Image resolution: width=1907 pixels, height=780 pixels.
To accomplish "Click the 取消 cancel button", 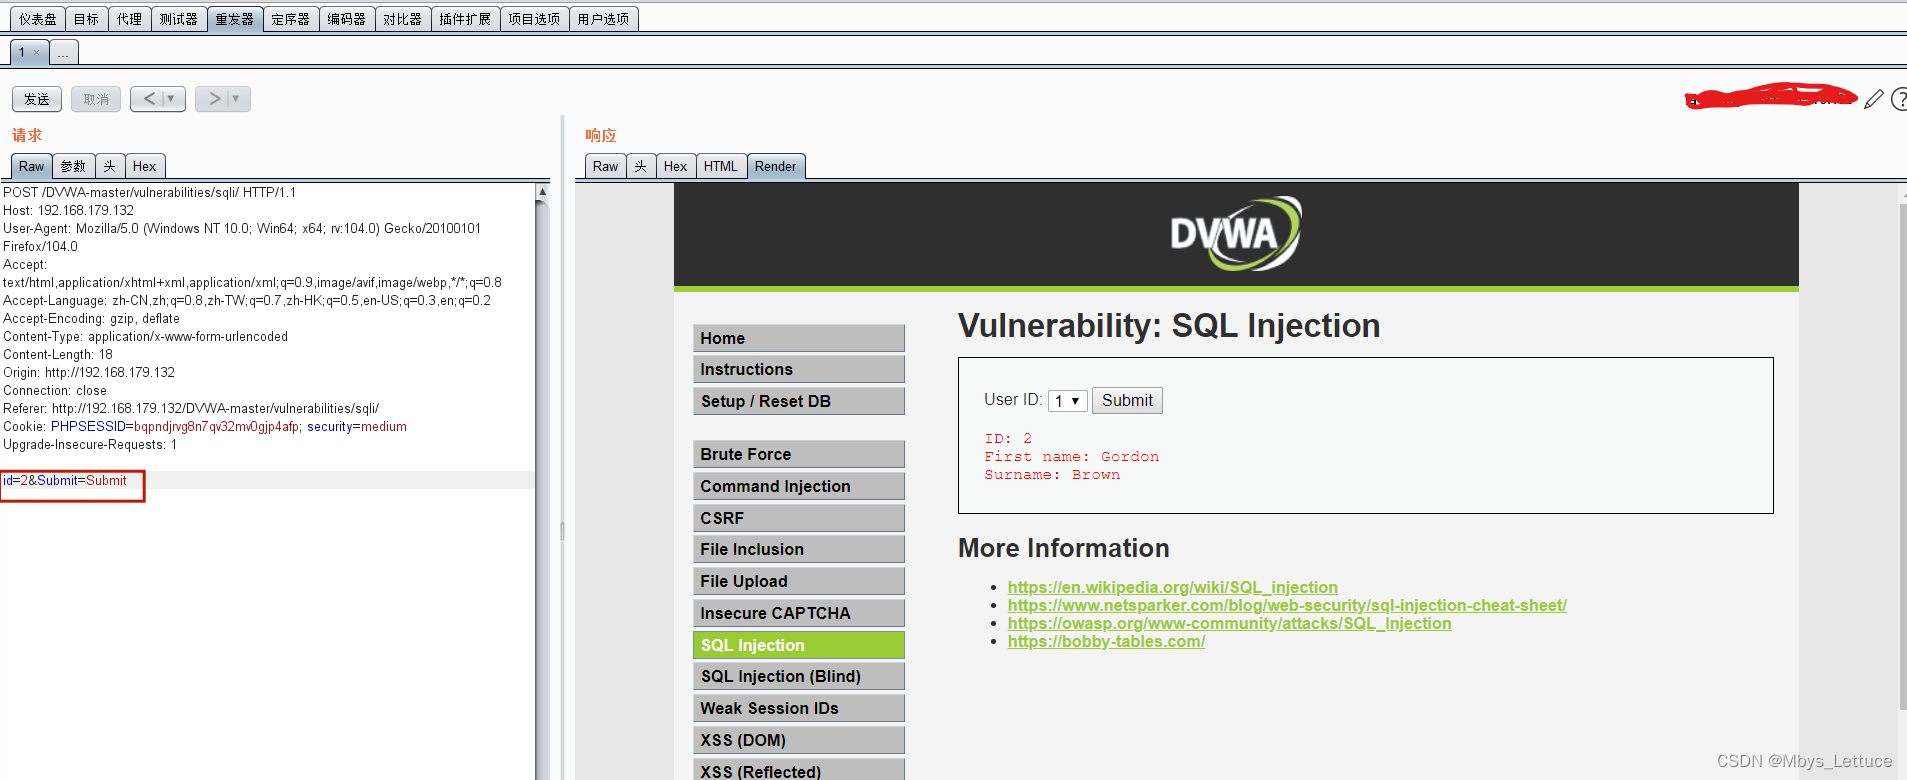I will click(96, 99).
